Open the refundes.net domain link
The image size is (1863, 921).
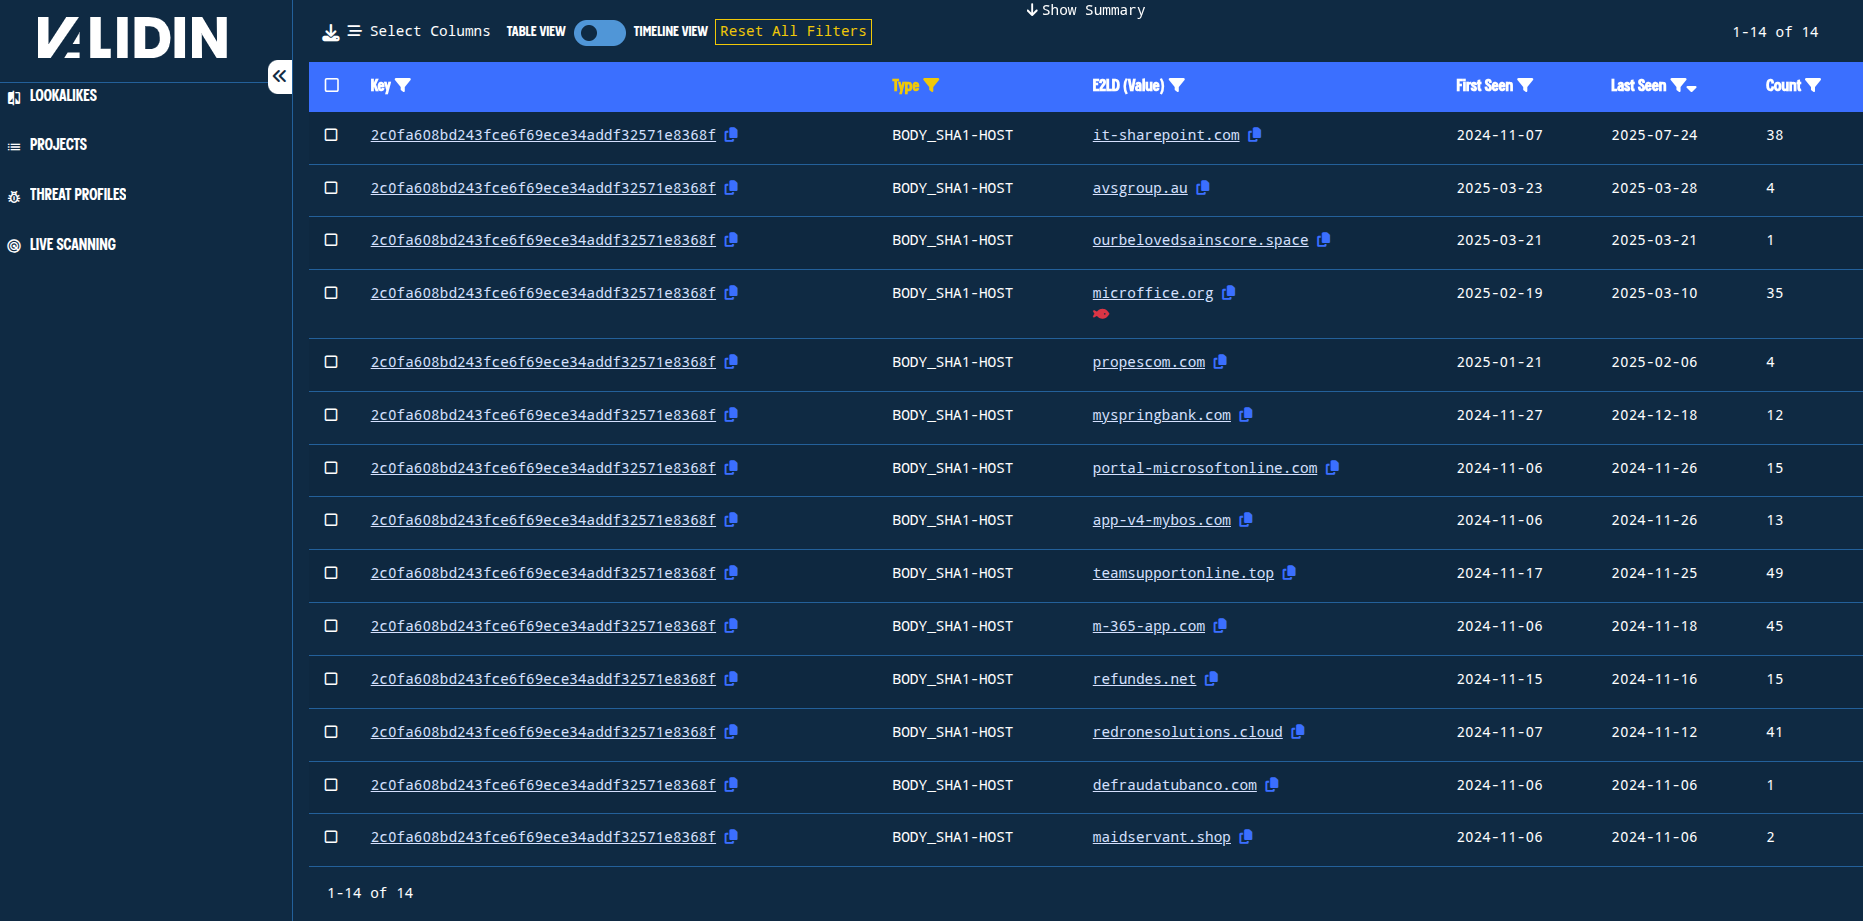click(x=1144, y=679)
